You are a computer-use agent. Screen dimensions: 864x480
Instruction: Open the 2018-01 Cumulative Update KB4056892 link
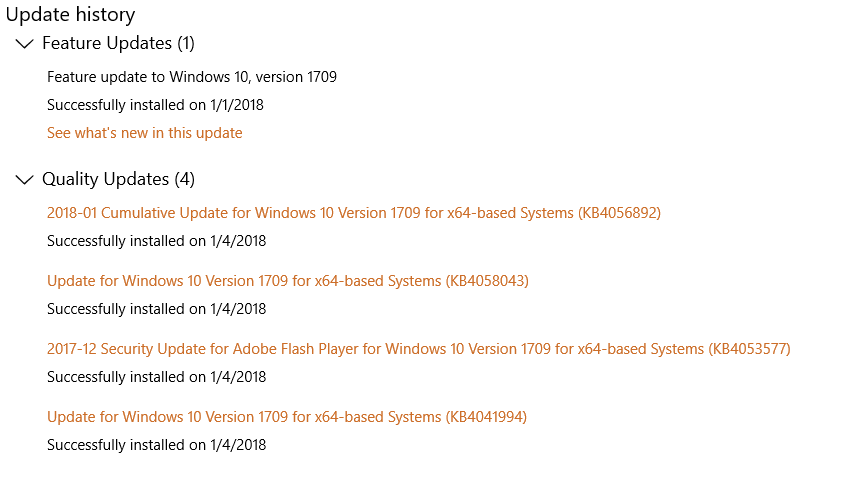[353, 213]
